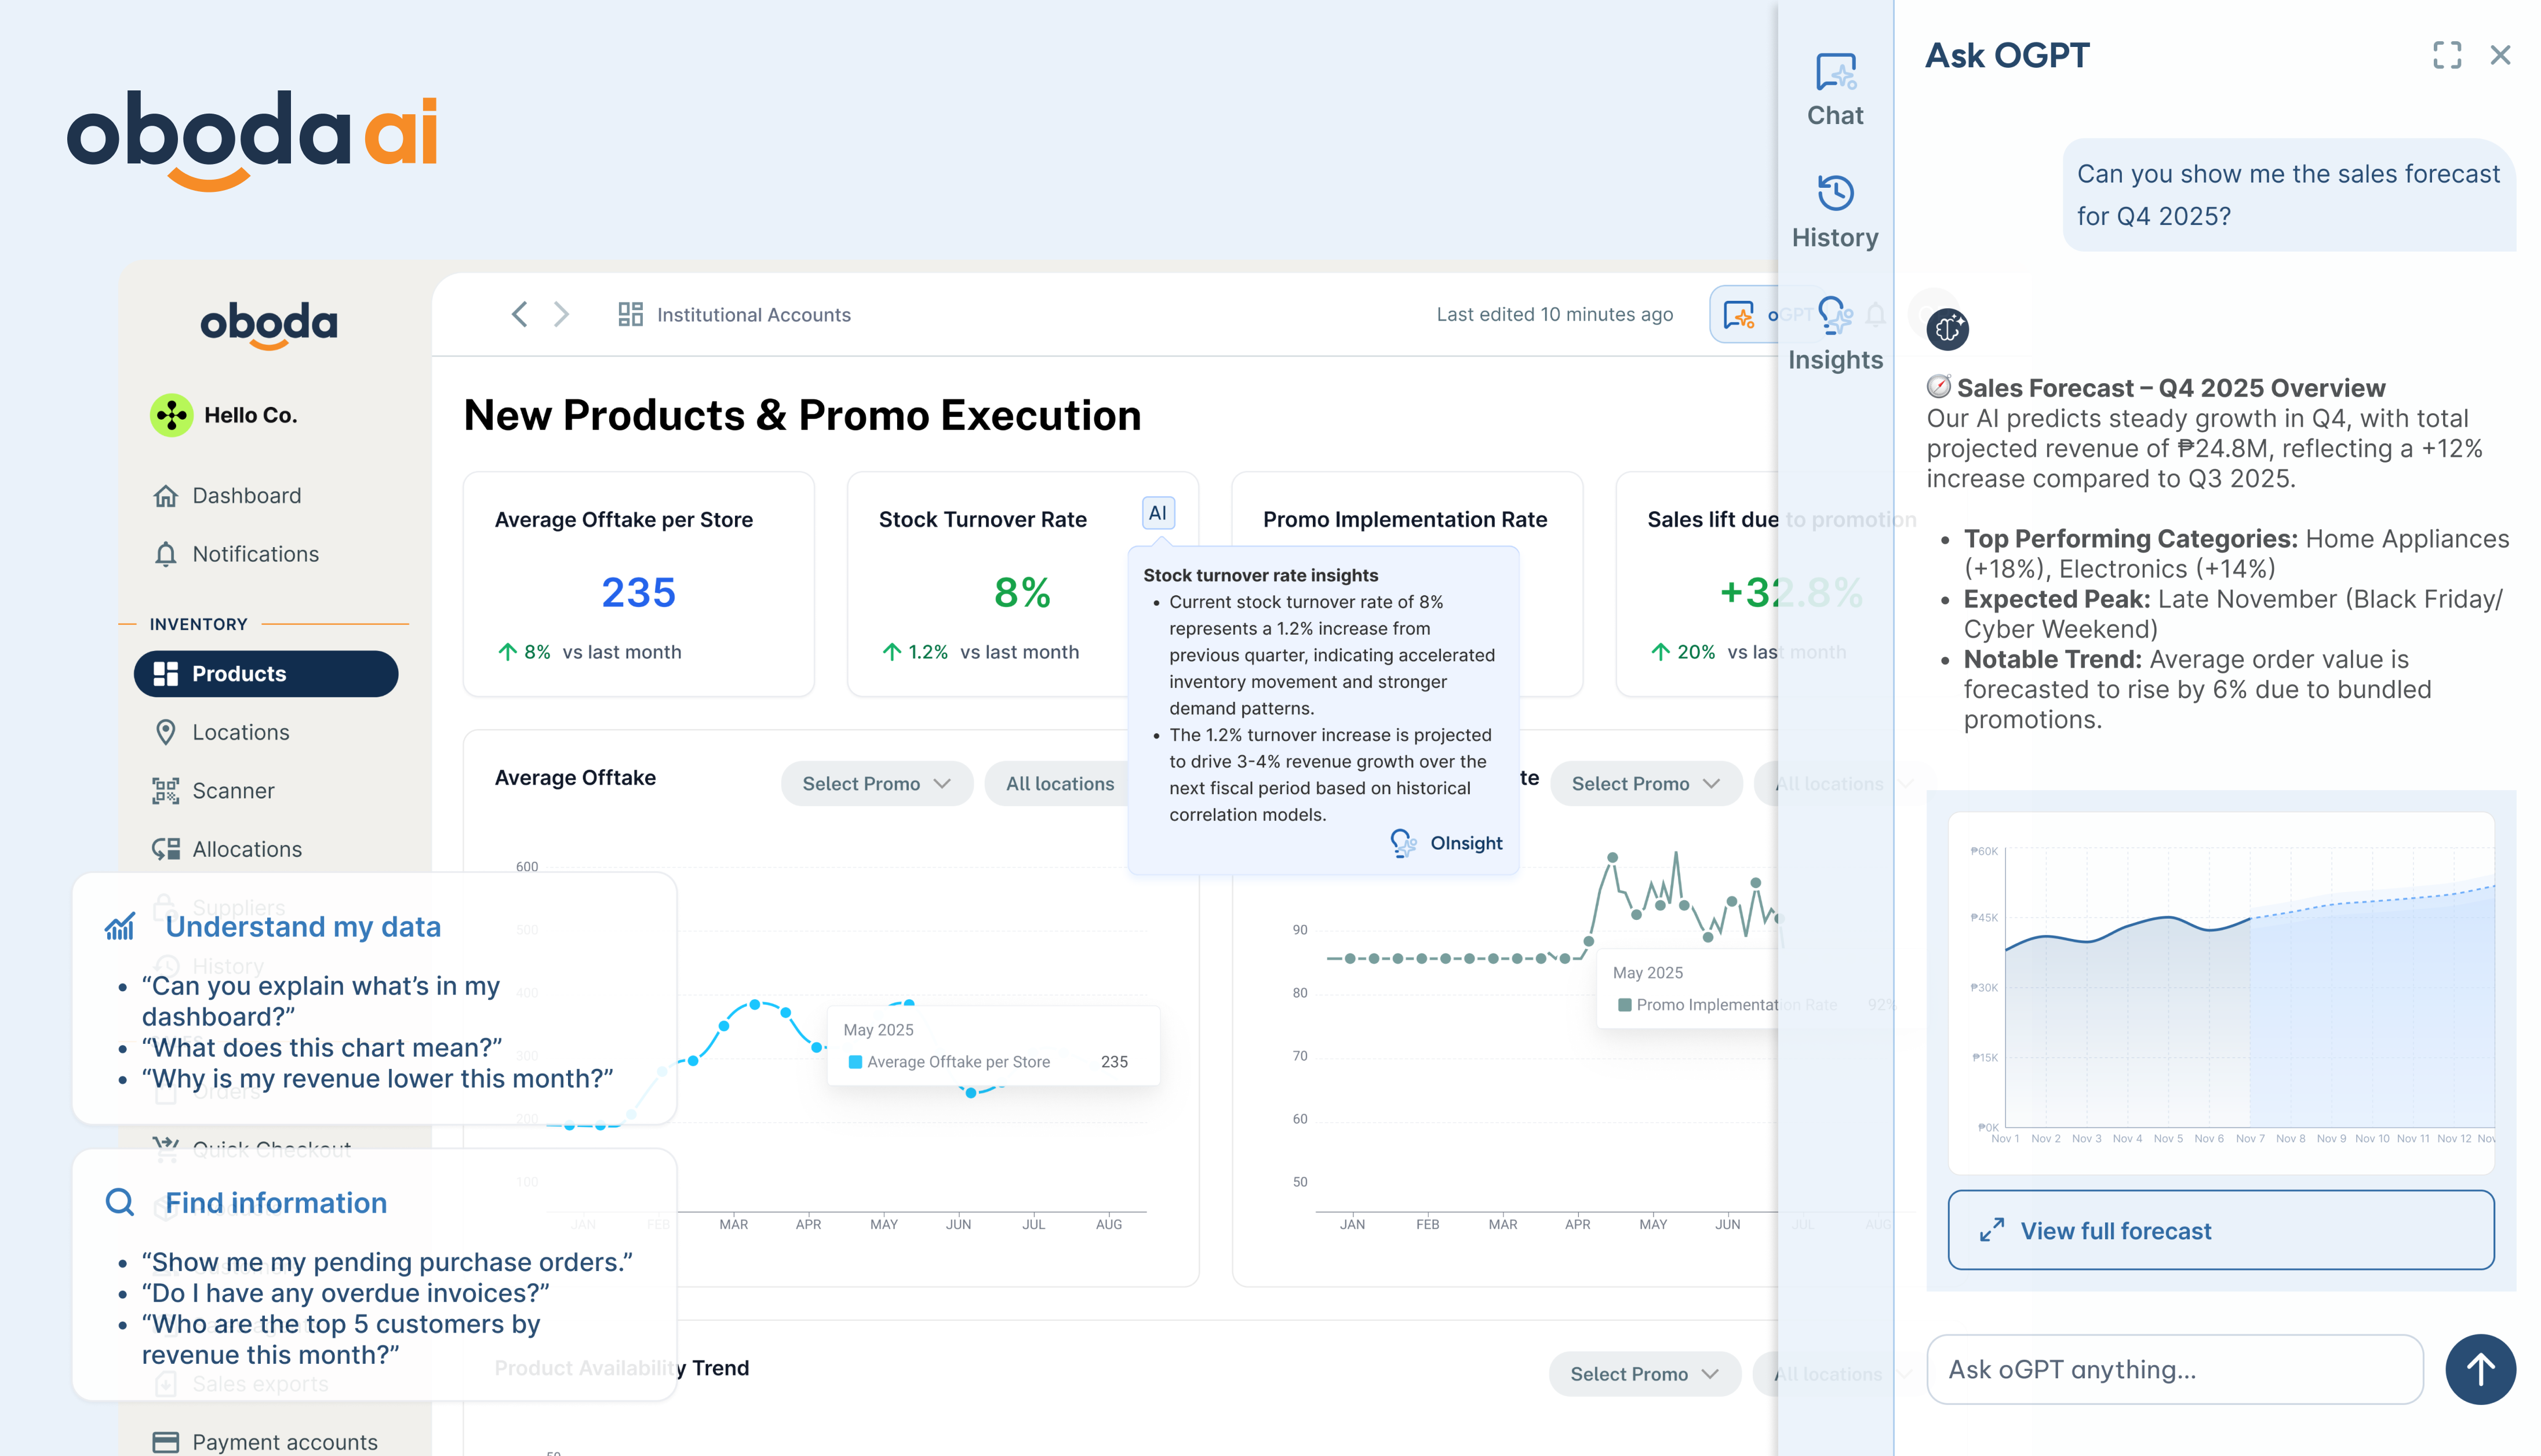The image size is (2541, 1456).
Task: Focus the Ask oGPT anything input
Action: click(x=2174, y=1369)
